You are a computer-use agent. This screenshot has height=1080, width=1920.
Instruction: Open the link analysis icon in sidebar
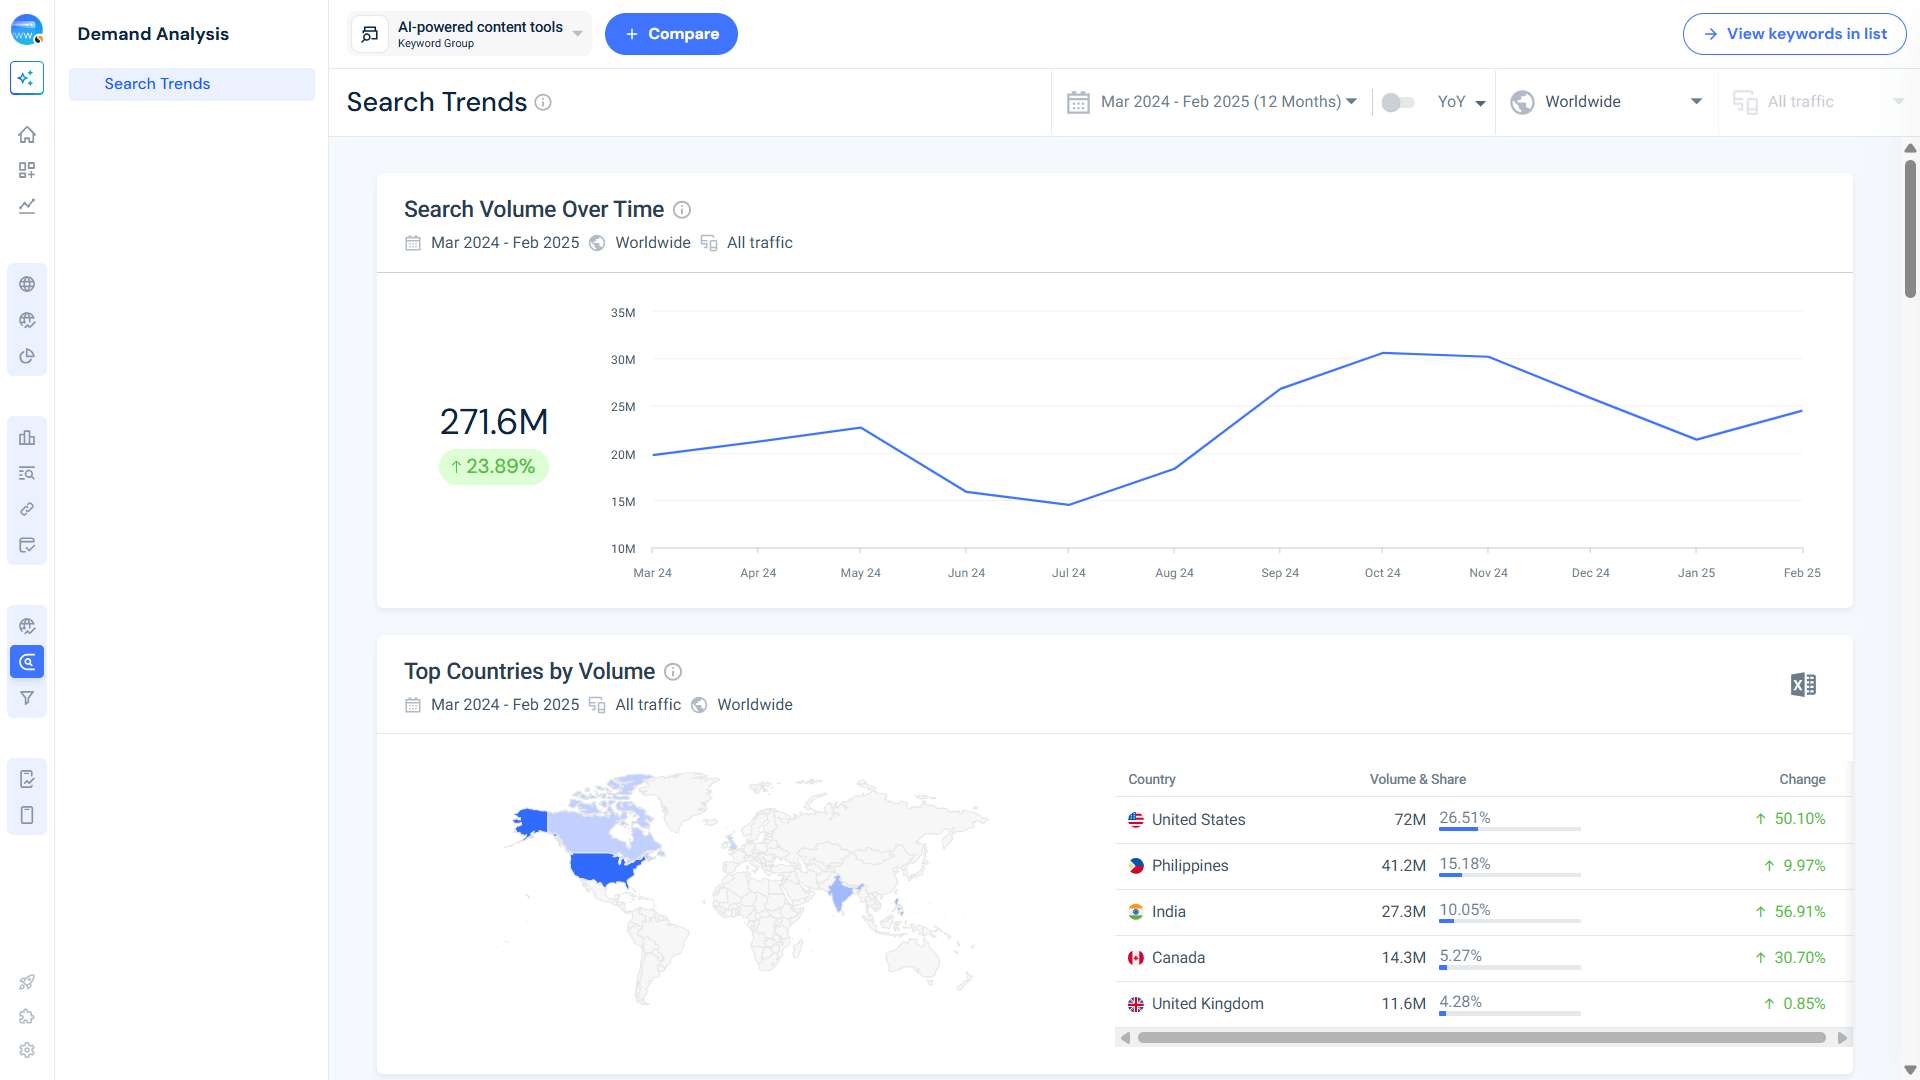[x=27, y=509]
